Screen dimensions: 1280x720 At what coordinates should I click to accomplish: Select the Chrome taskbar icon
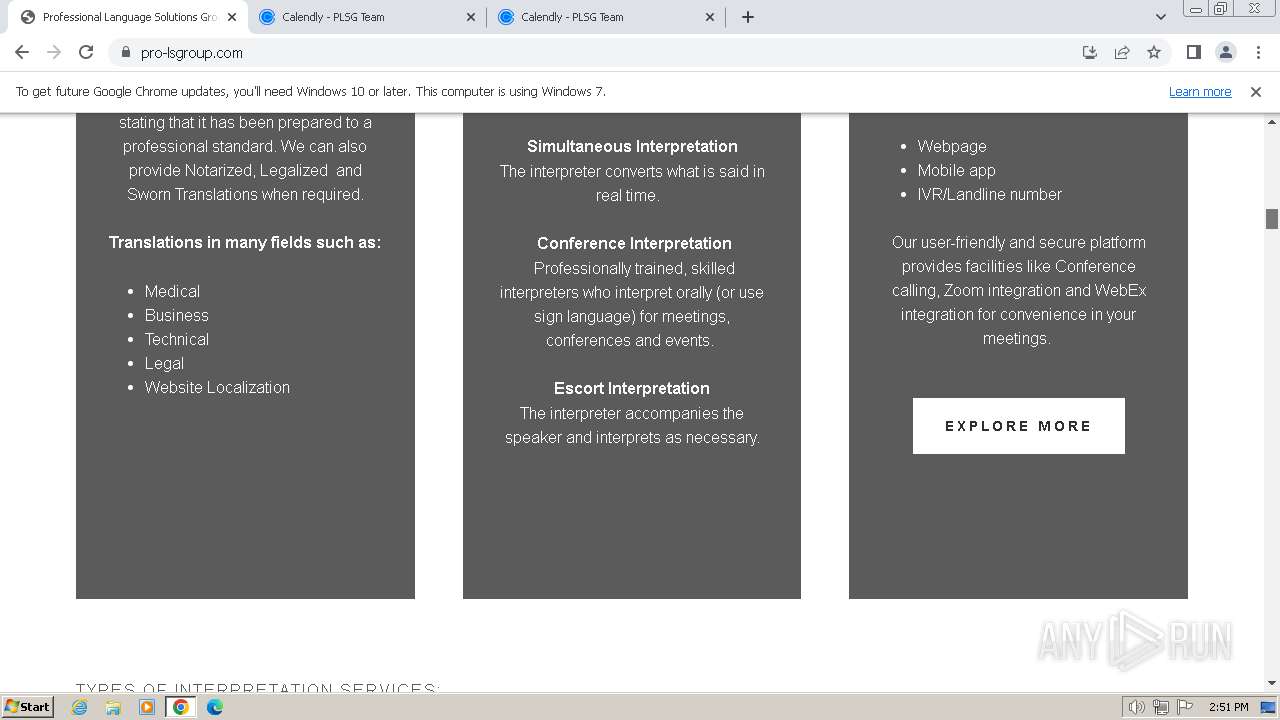(x=181, y=707)
